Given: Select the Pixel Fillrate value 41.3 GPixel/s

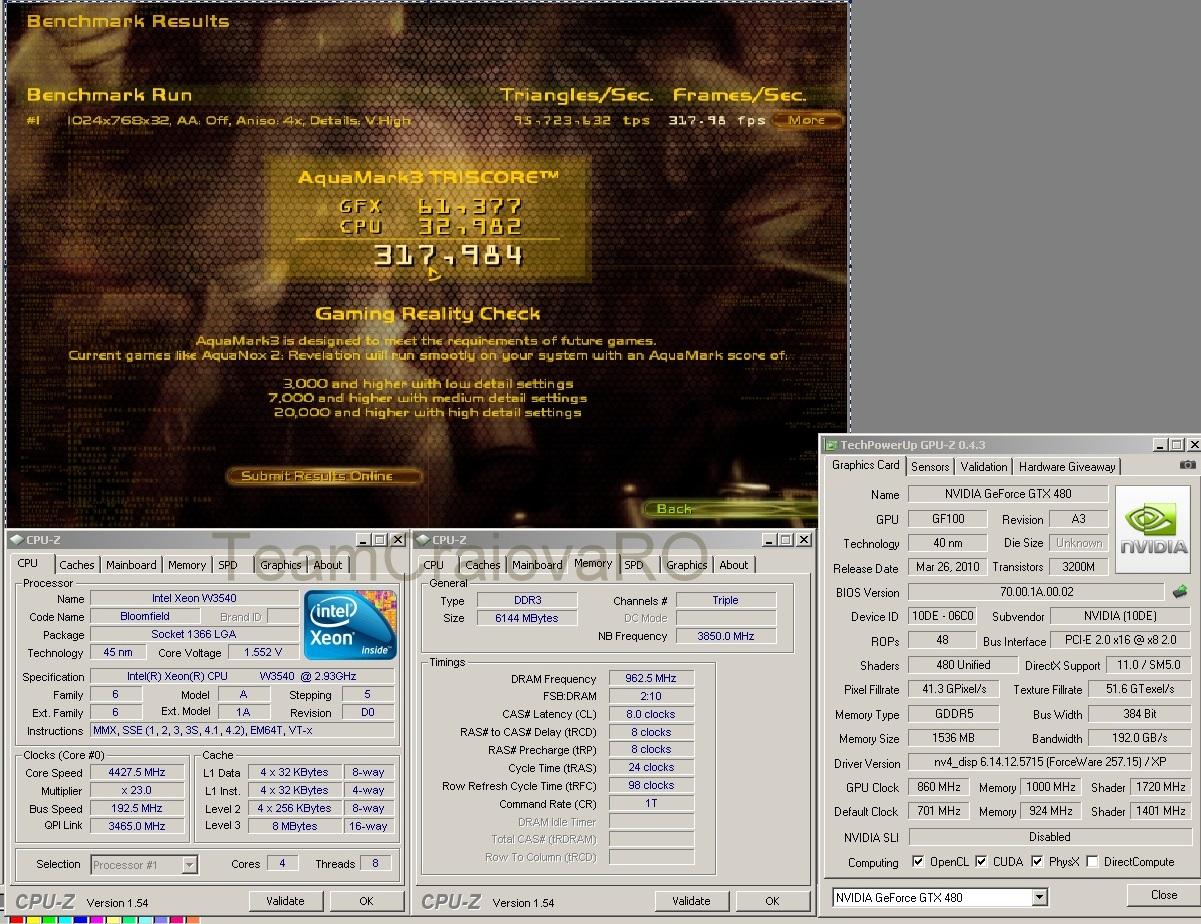Looking at the screenshot, I should tap(954, 689).
